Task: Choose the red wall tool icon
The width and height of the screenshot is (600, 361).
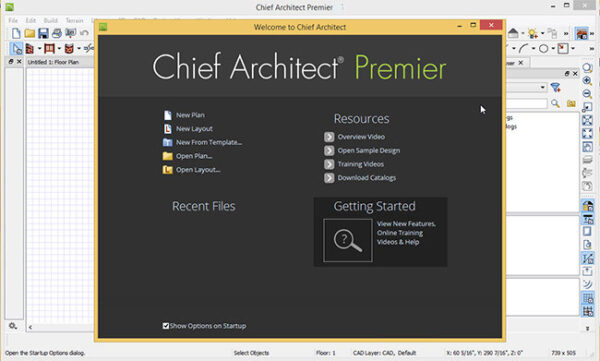Action: tap(29, 49)
